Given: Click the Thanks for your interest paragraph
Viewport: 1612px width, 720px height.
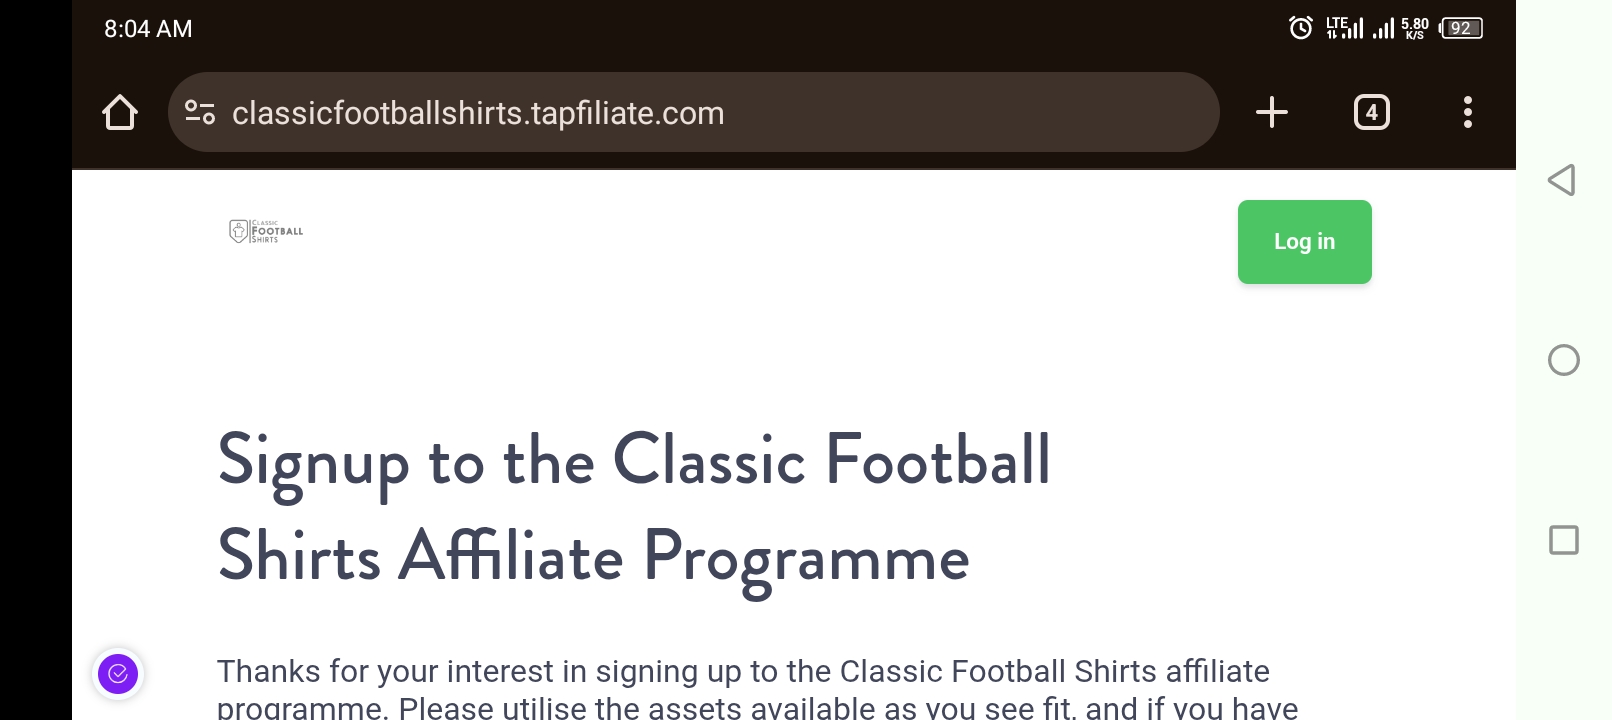Looking at the screenshot, I should click(x=757, y=688).
